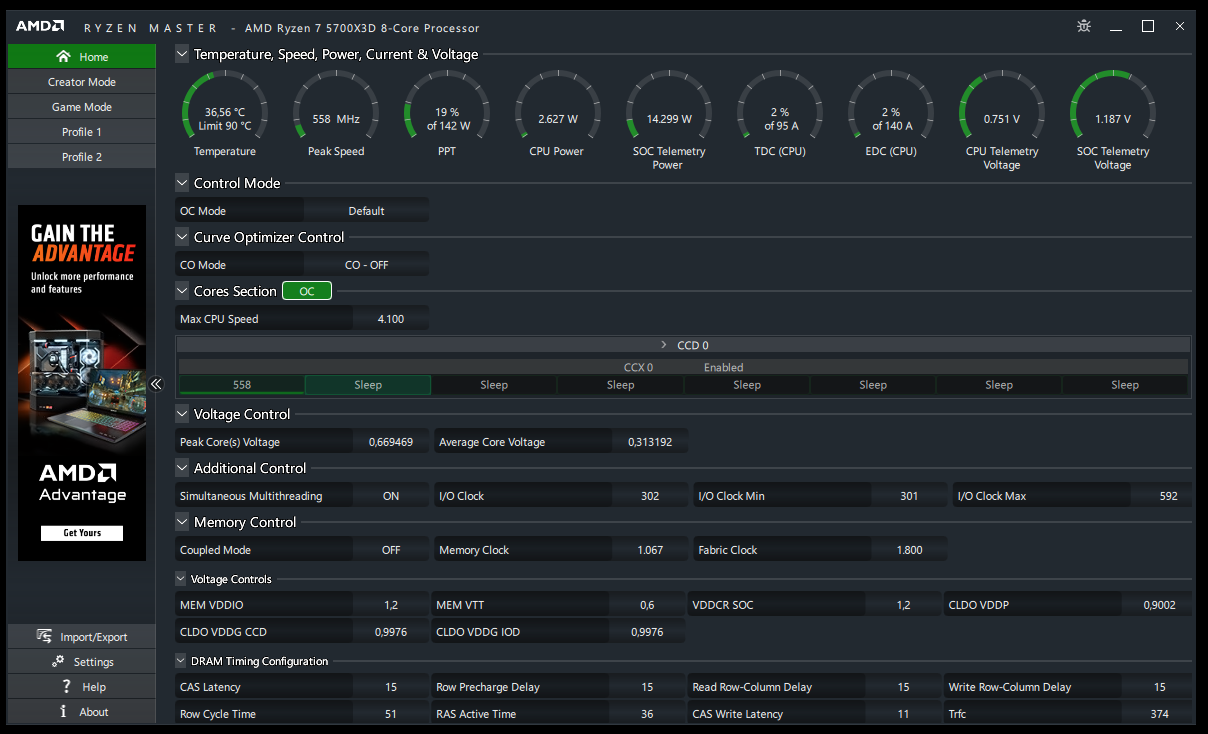Click the About info icon
Viewport: 1208px width, 734px height.
point(63,712)
